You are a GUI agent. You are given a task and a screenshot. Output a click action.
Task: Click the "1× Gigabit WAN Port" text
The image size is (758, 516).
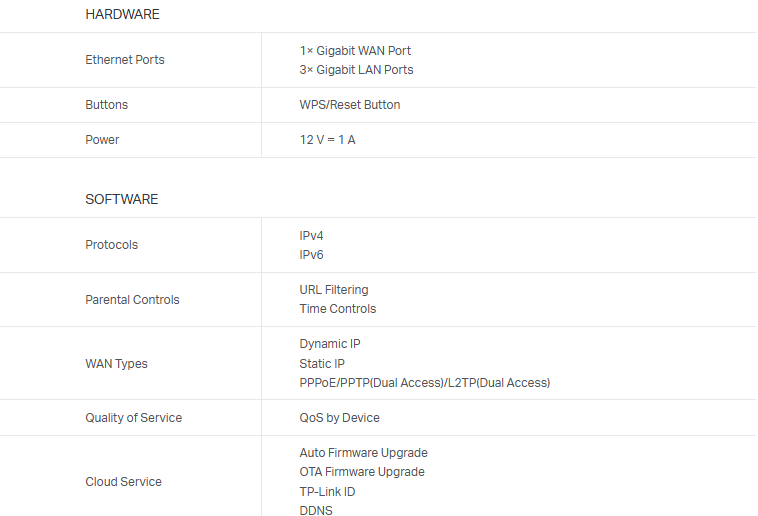tap(355, 51)
